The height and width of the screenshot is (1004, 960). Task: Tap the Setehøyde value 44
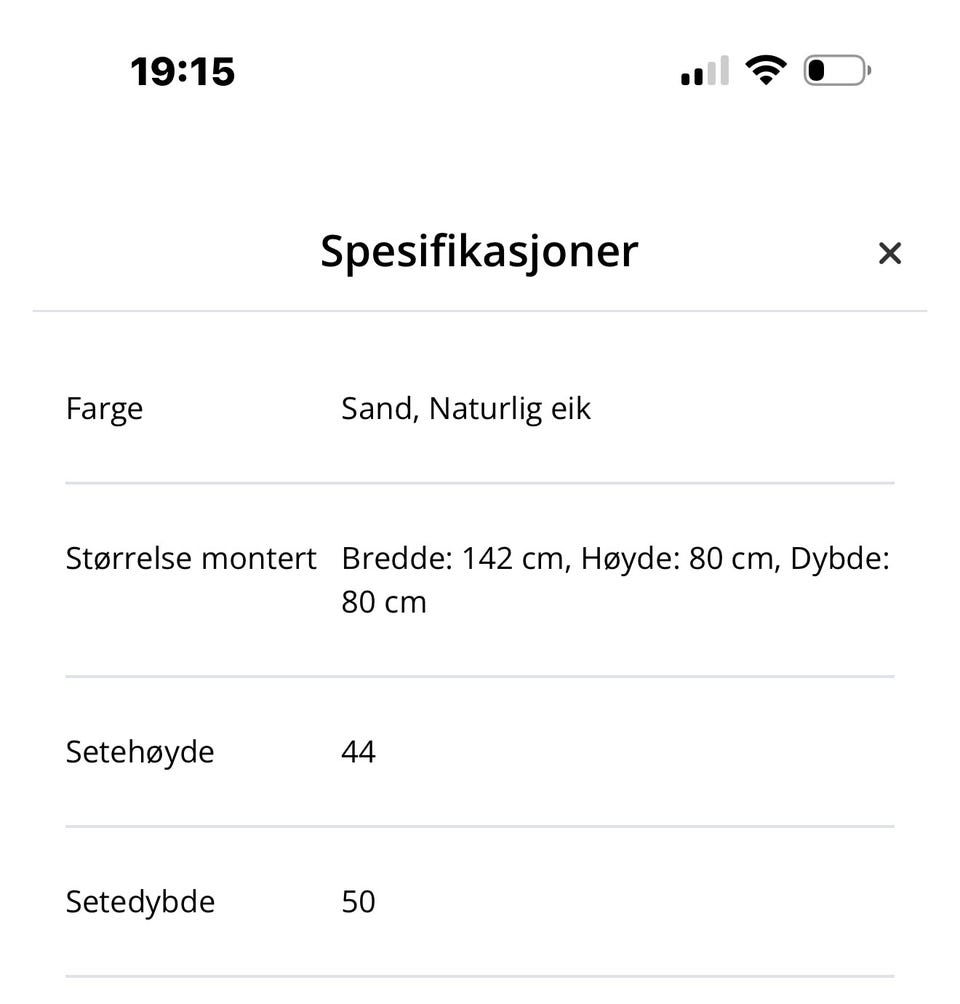(358, 752)
